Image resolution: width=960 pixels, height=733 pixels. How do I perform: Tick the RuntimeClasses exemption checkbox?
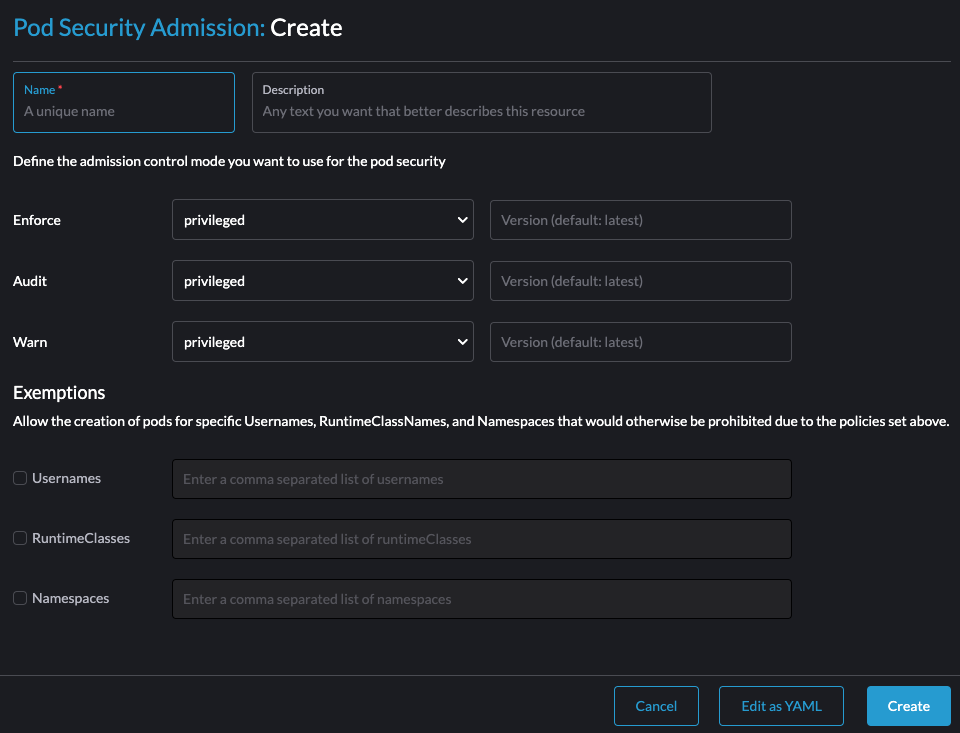coord(20,538)
